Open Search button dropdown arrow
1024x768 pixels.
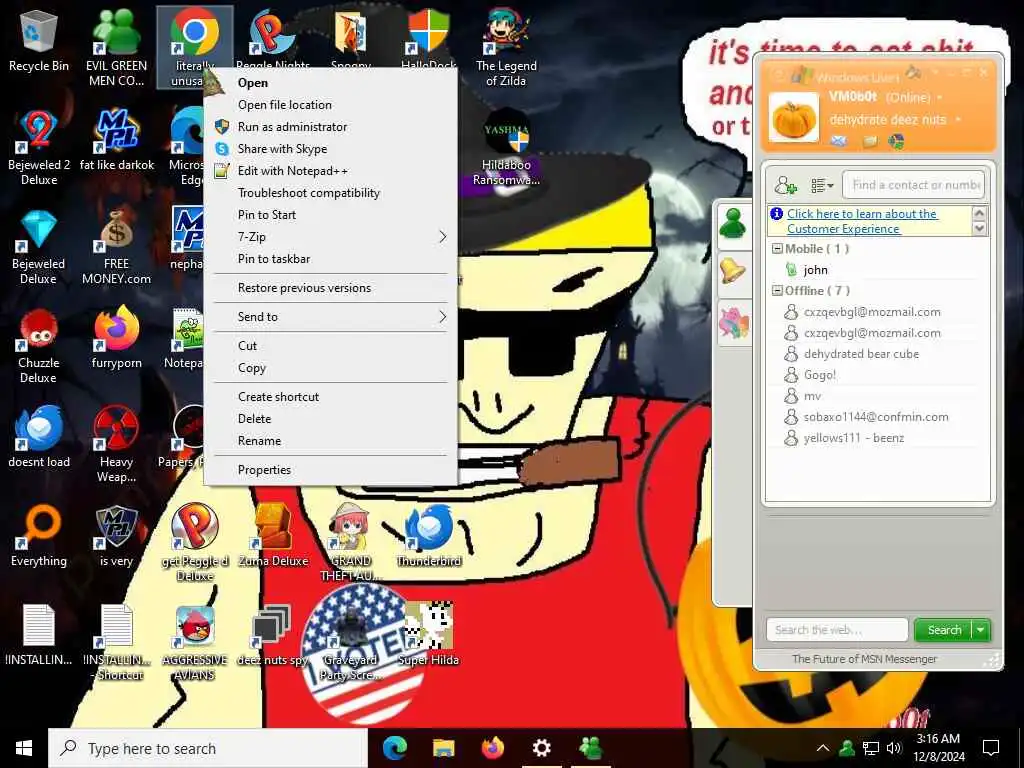coord(981,630)
